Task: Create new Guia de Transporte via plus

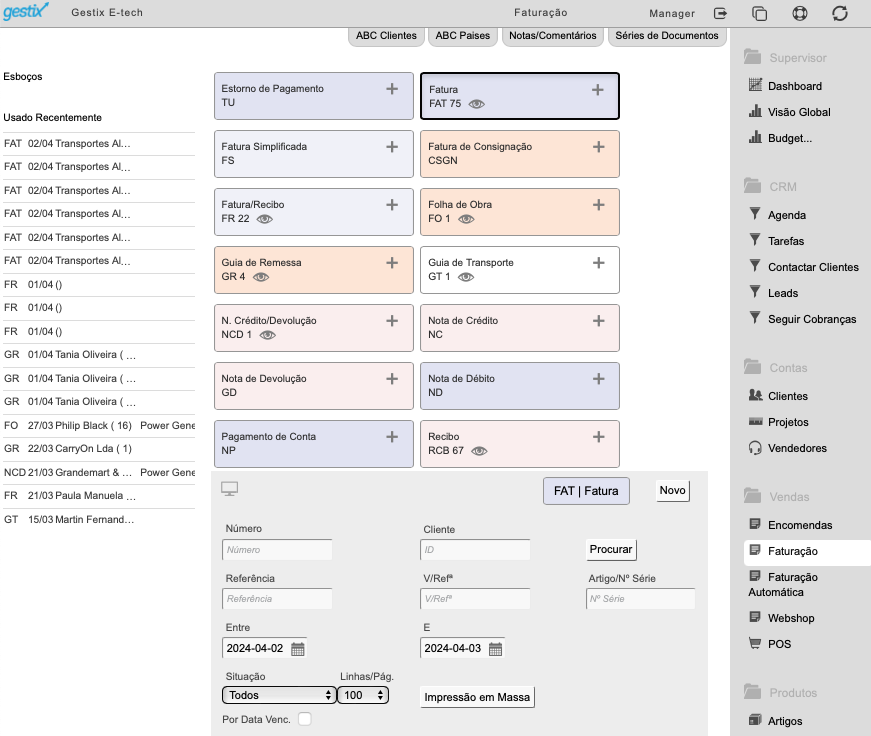Action: click(x=599, y=263)
